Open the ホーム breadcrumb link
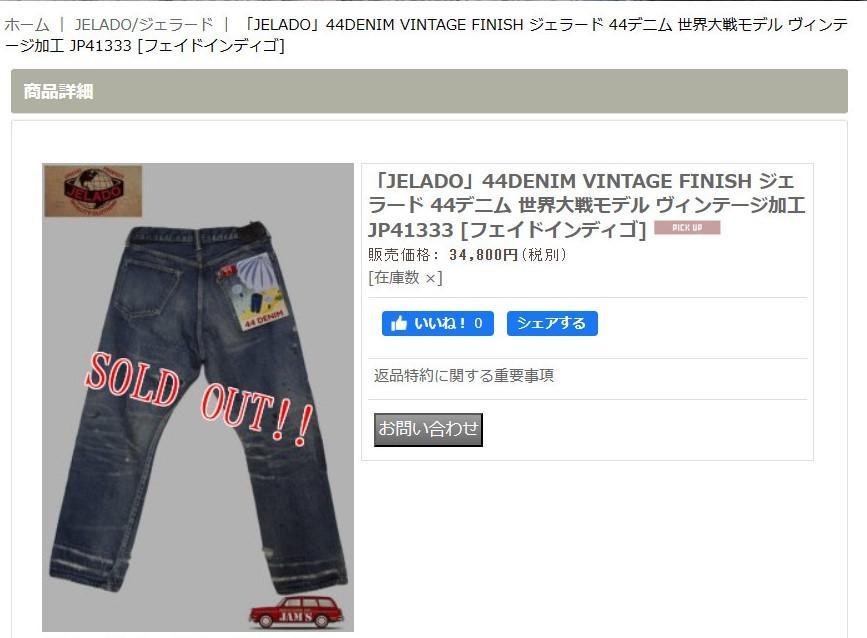Image resolution: width=867 pixels, height=638 pixels. (27, 25)
